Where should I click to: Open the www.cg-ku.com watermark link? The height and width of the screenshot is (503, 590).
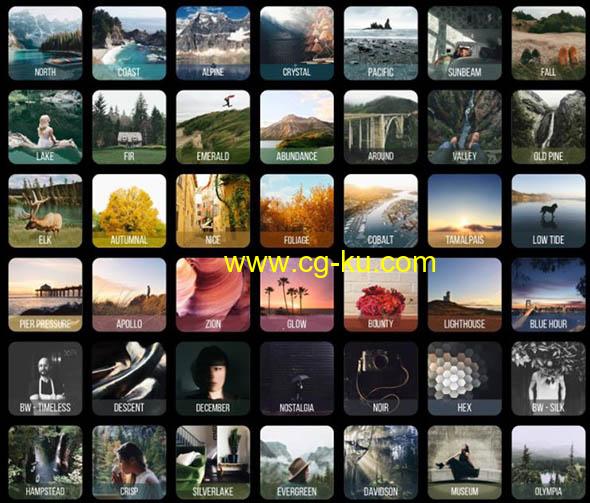[330, 264]
